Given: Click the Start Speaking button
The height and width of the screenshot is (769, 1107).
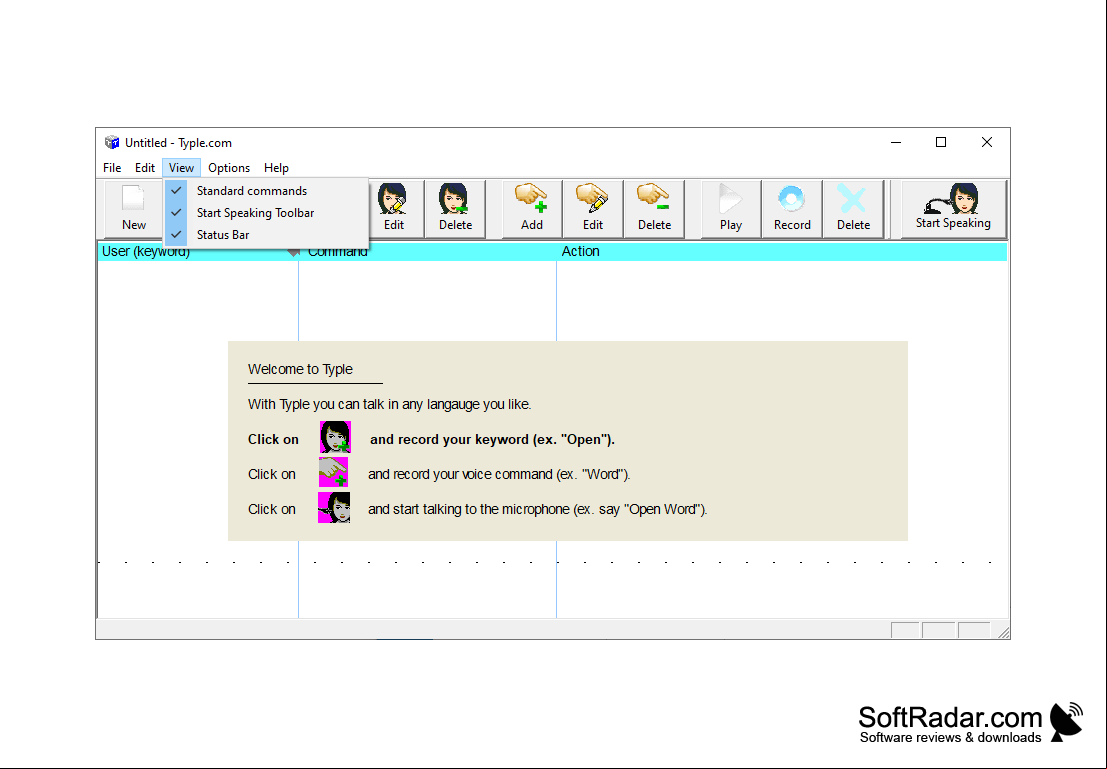Looking at the screenshot, I should click(x=953, y=208).
